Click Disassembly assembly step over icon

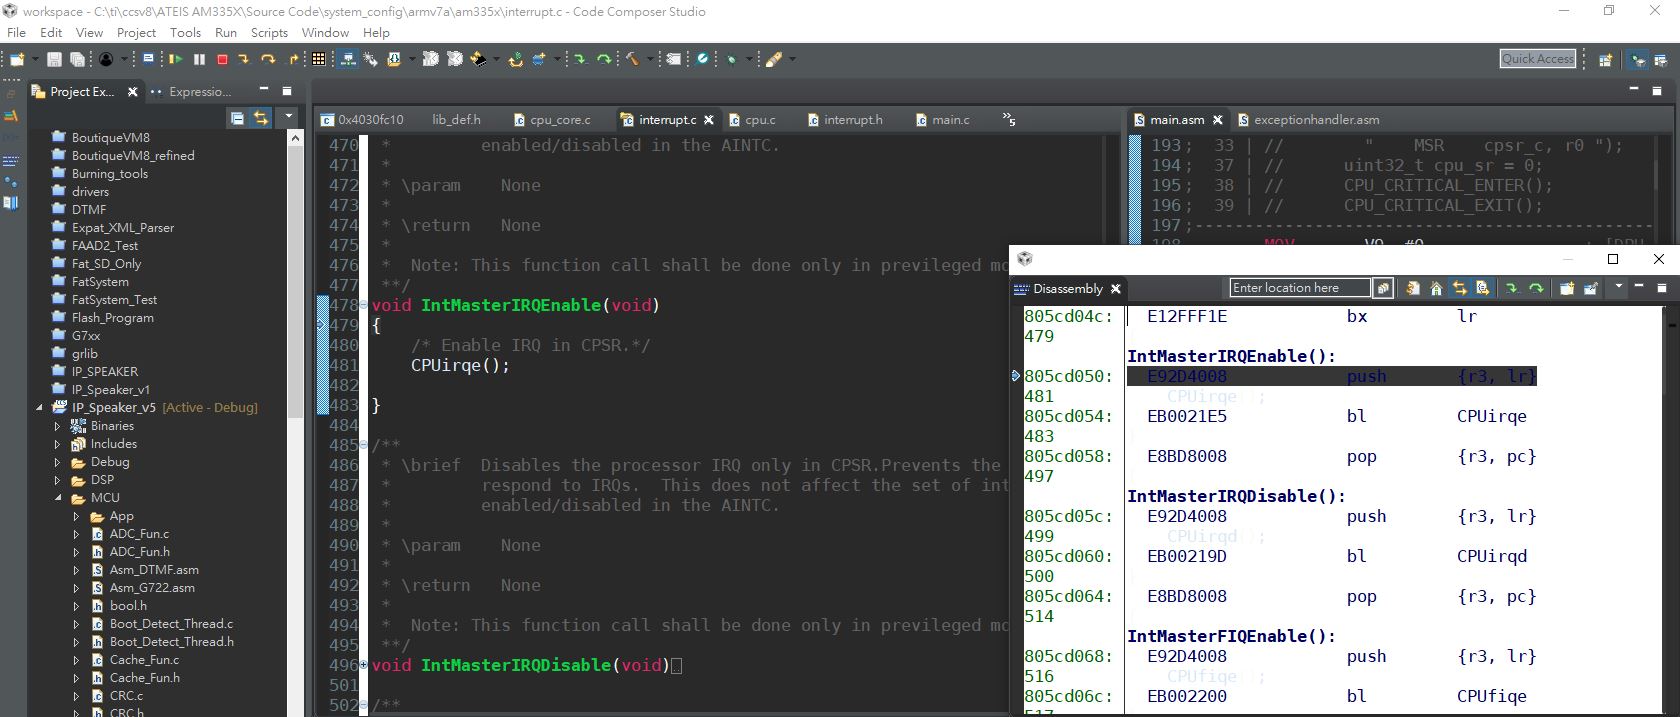pos(1536,288)
